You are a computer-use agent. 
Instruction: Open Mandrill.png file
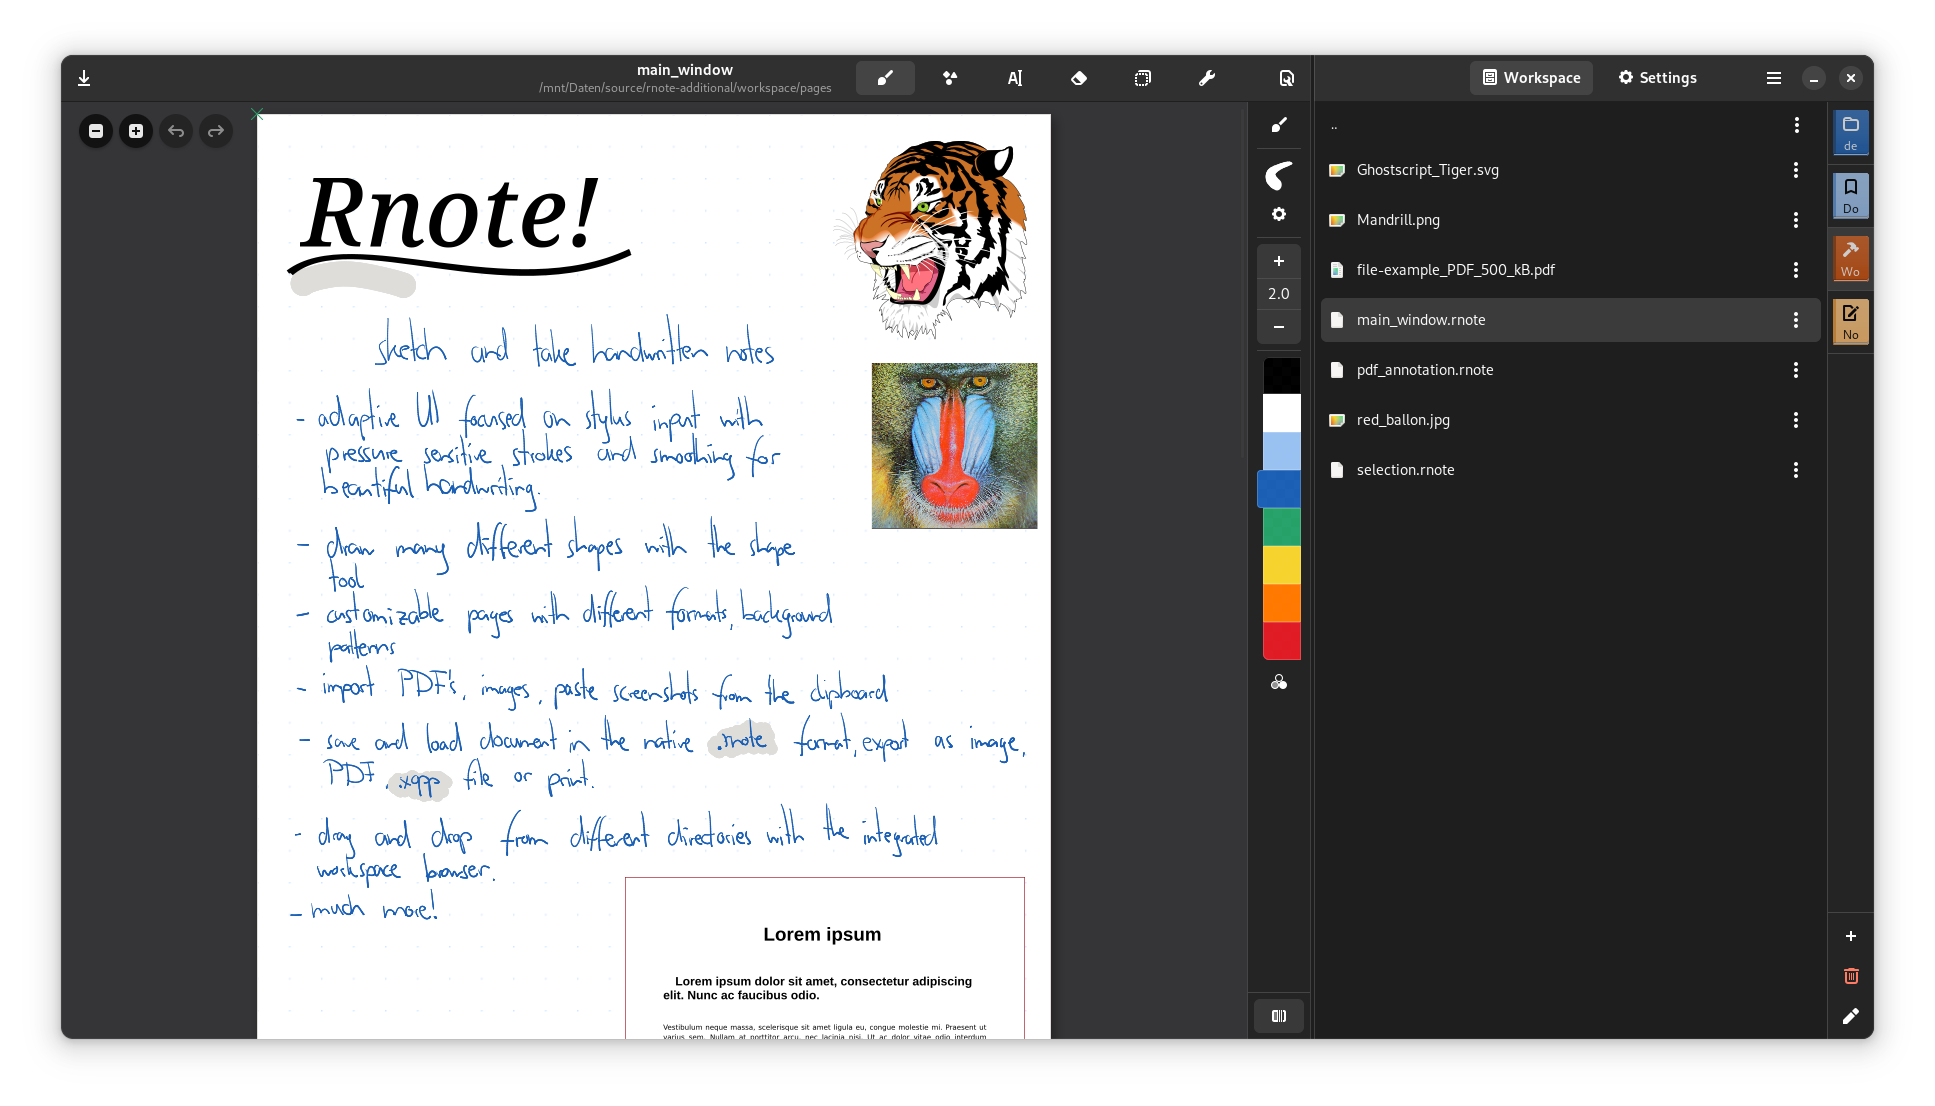pos(1570,220)
